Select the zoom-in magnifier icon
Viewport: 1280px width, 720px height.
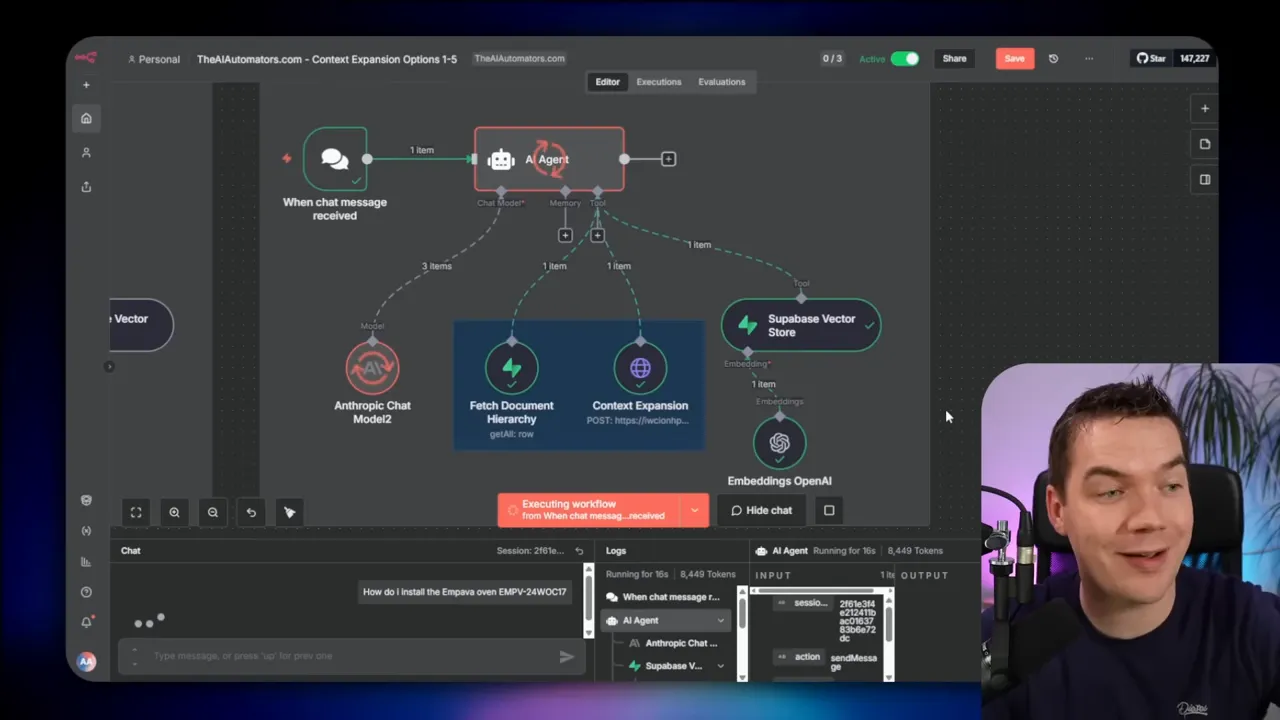pos(175,512)
